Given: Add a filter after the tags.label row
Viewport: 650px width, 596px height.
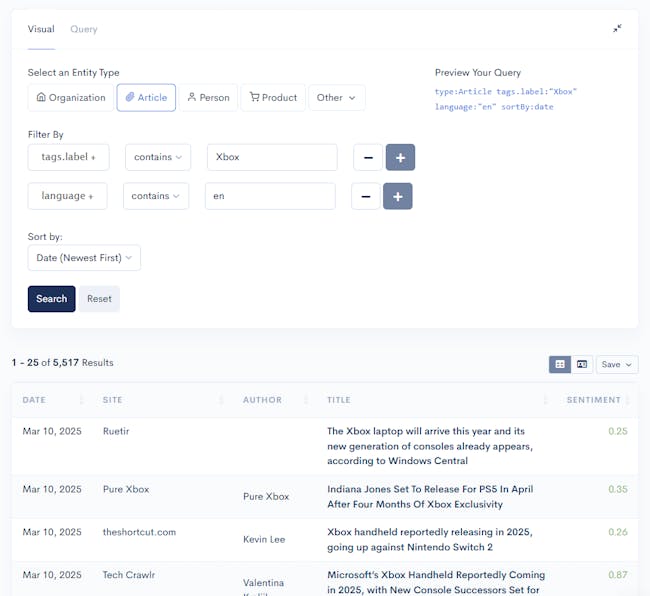Looking at the screenshot, I should pyautogui.click(x=400, y=157).
